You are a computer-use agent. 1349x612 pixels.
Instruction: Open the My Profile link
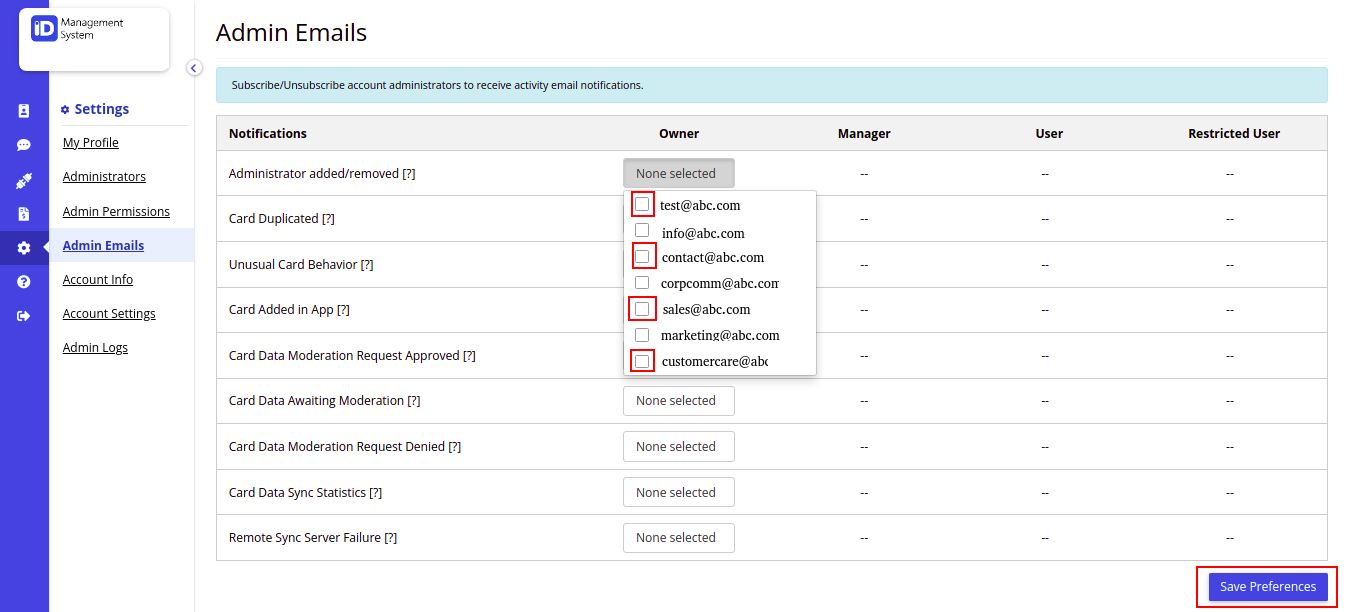(90, 142)
